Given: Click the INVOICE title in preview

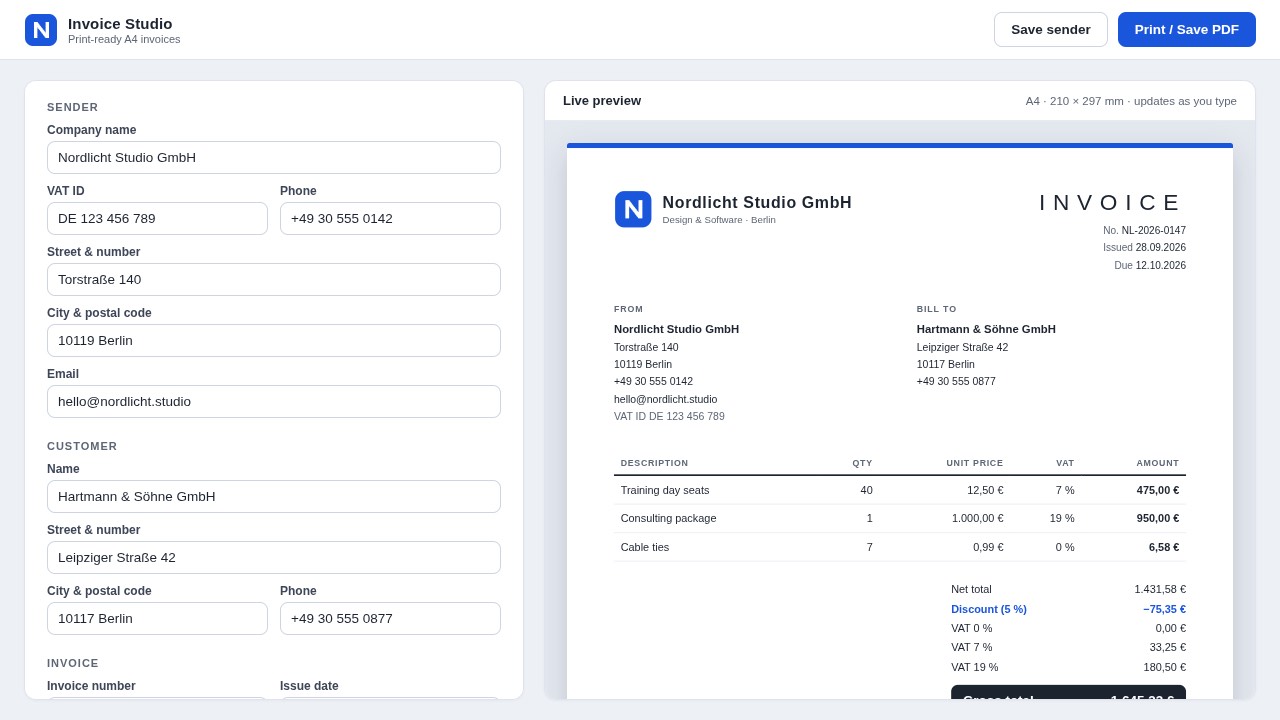Looking at the screenshot, I should [x=1112, y=203].
